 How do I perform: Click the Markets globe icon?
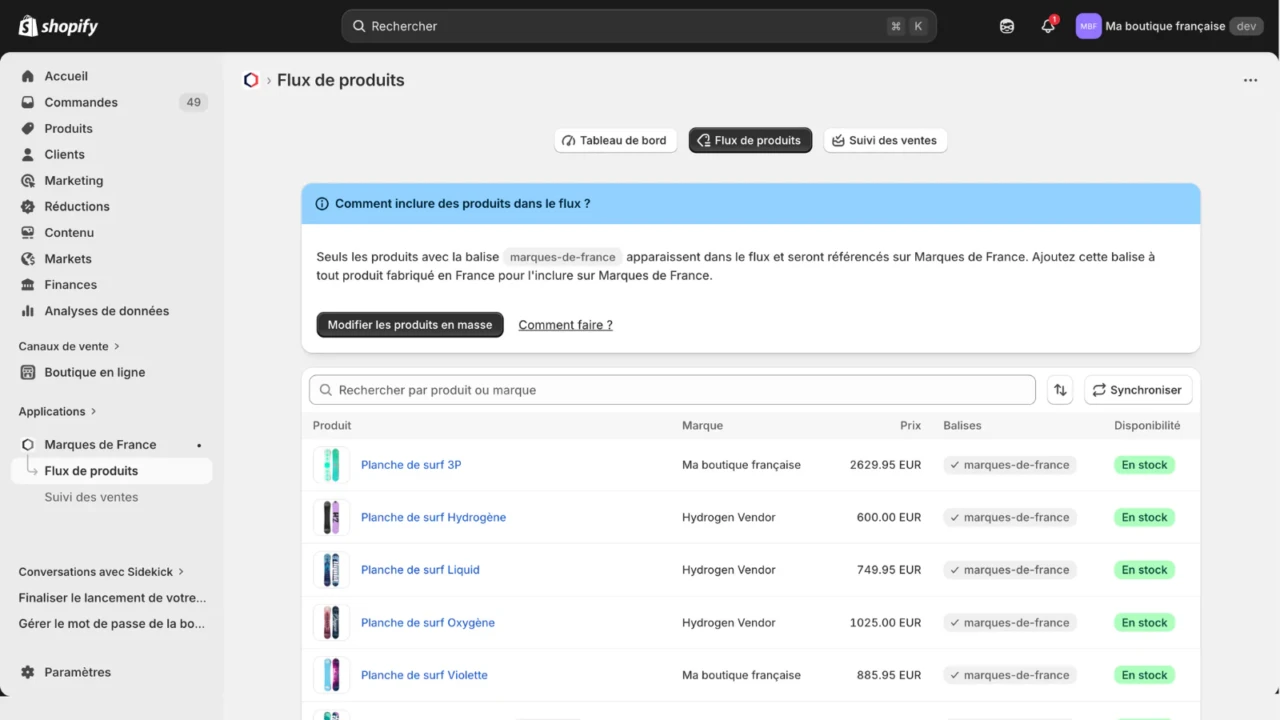coord(28,258)
